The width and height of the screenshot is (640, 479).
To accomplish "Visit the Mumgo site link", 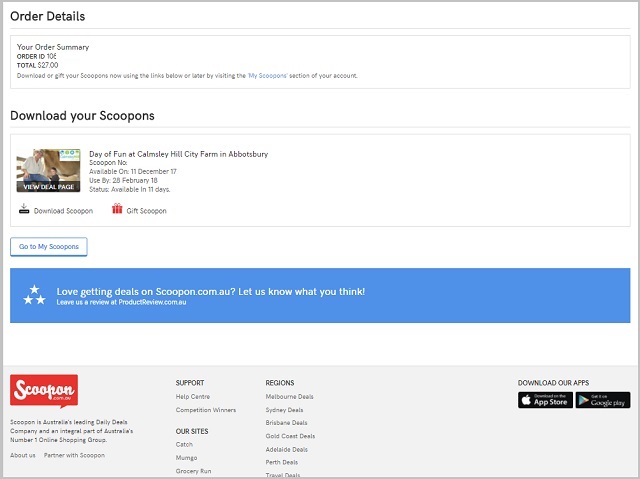I will [186, 458].
